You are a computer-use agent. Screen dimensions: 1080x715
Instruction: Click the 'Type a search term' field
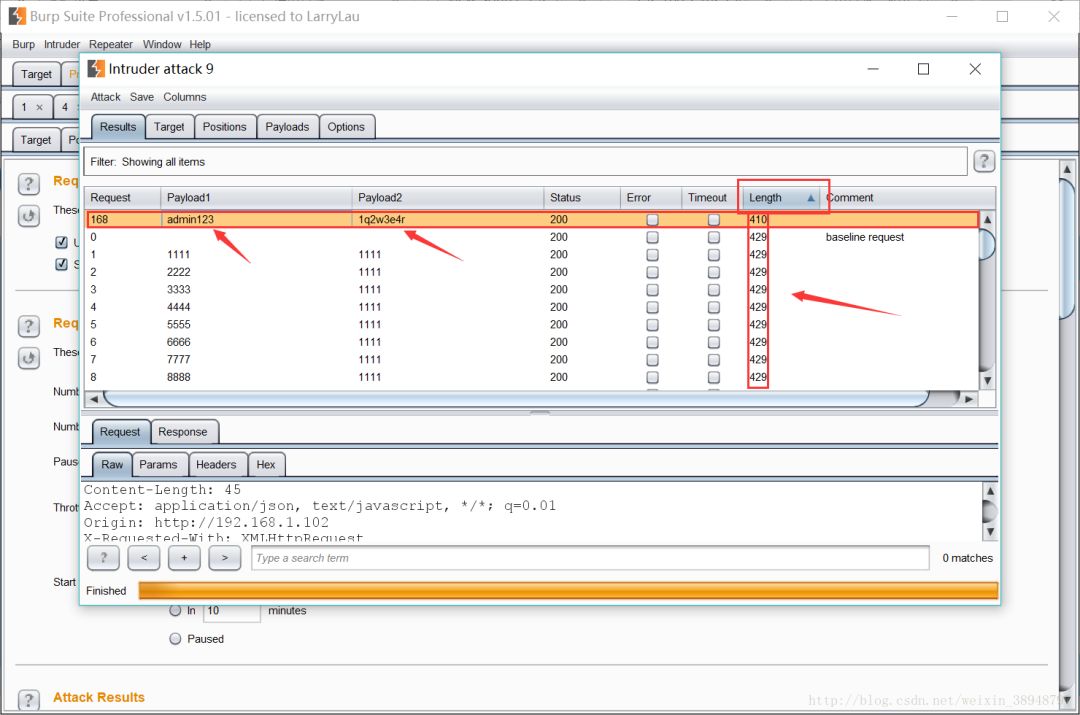590,558
